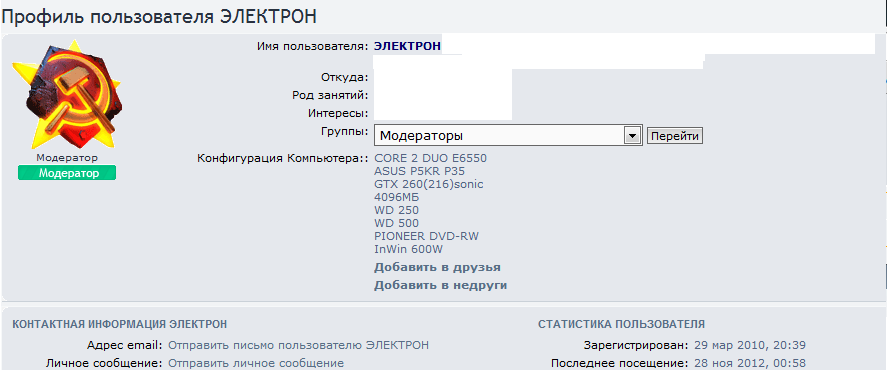887x370 pixels.
Task: Open Отправить личное сообщение link
Action: tap(256, 363)
